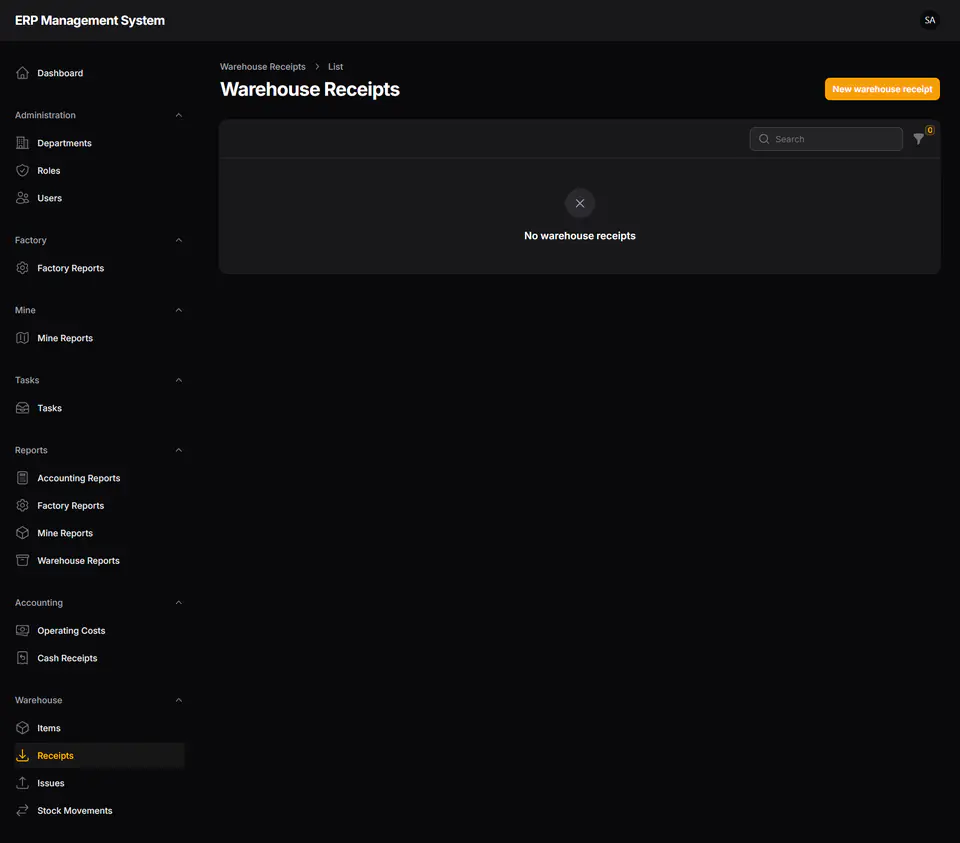
Task: Click the Cash Receipts document icon
Action: tap(23, 658)
